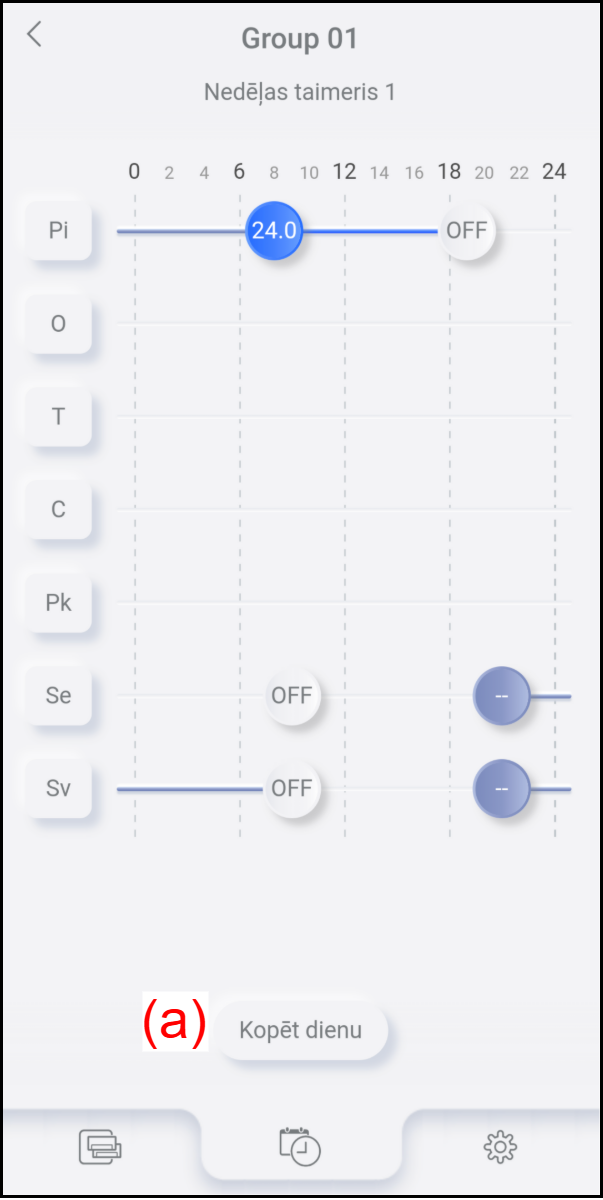Tap the Kopēt dienu button
The height and width of the screenshot is (1200, 603).
pyautogui.click(x=301, y=1030)
